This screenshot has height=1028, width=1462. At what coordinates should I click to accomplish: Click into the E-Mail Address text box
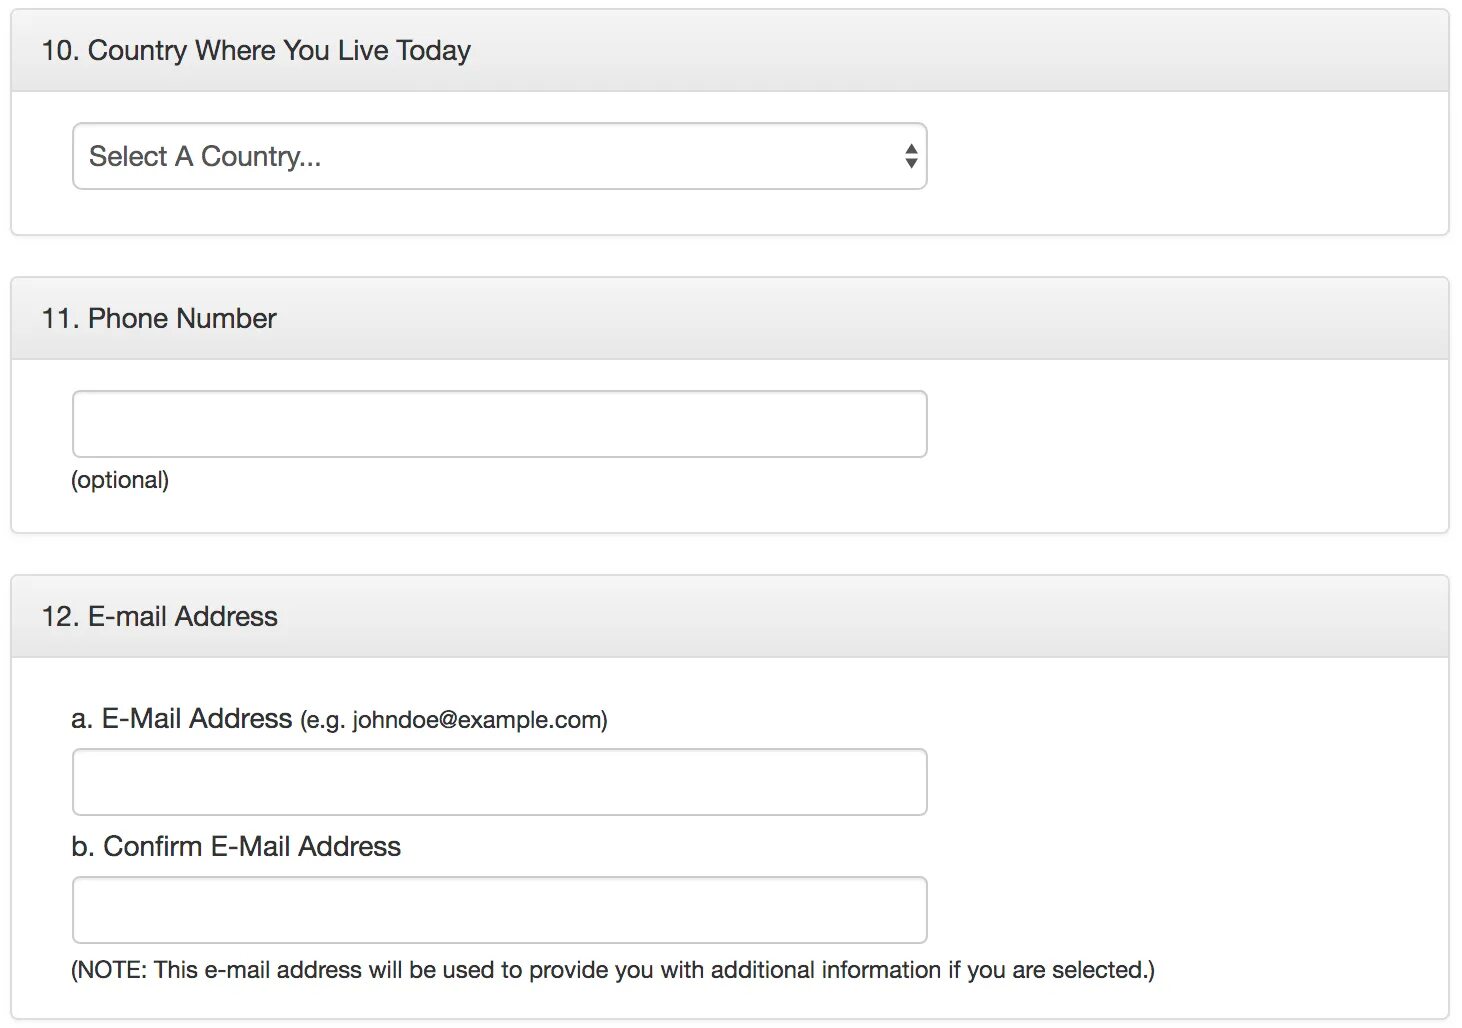[498, 782]
